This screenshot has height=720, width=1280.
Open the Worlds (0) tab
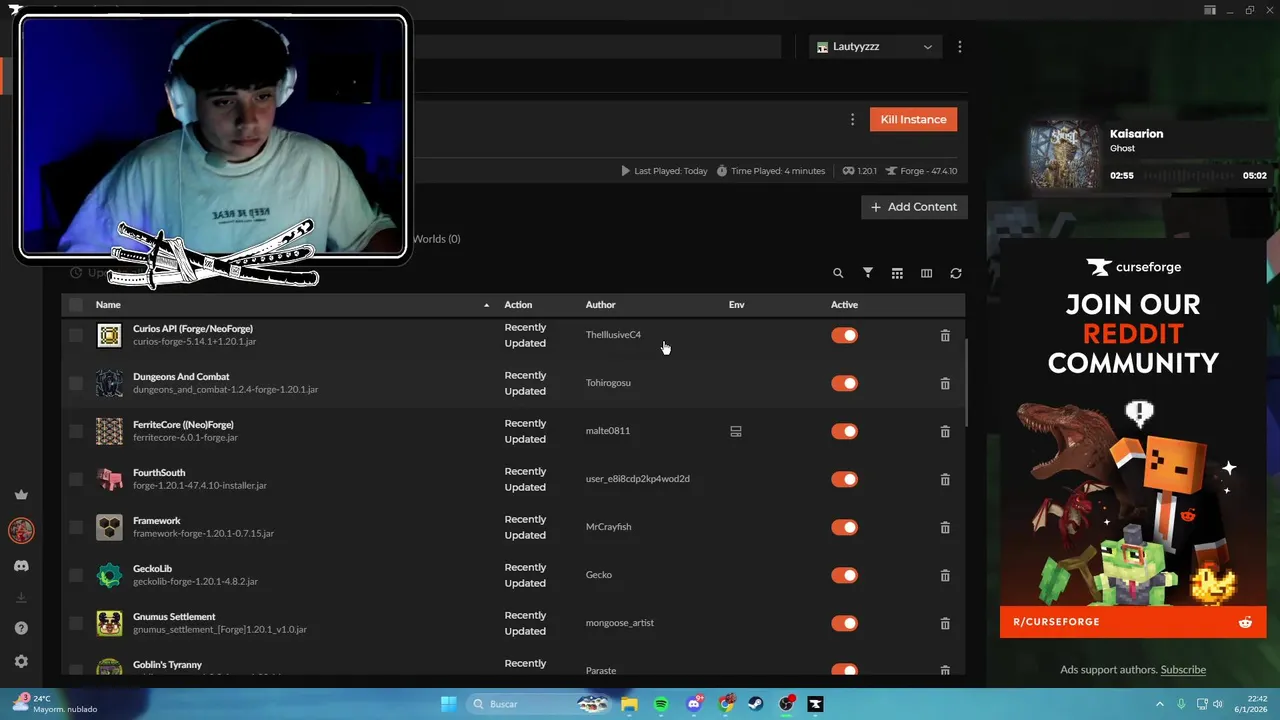coord(436,239)
